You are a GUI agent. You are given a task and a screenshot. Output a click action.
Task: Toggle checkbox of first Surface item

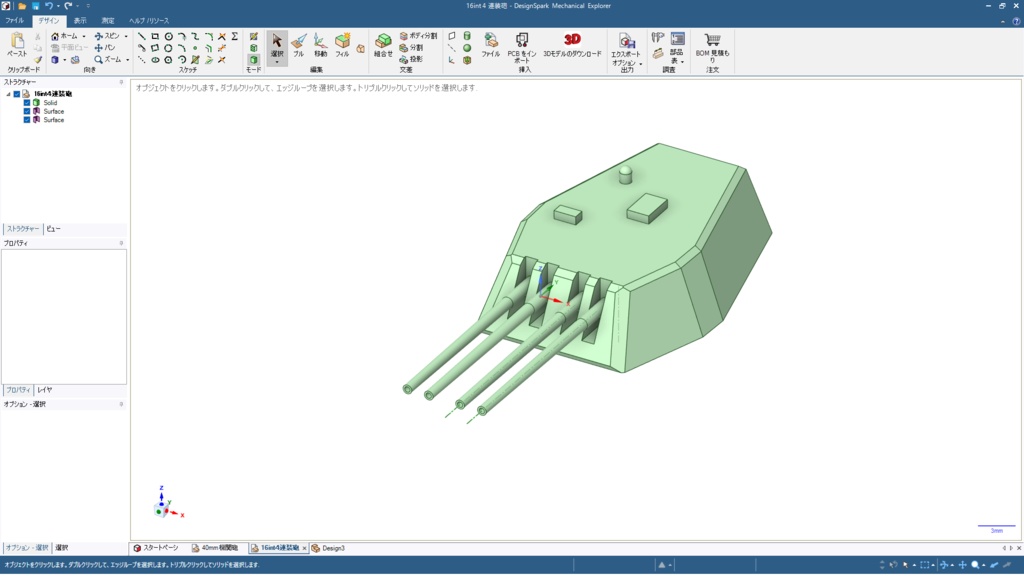click(27, 111)
